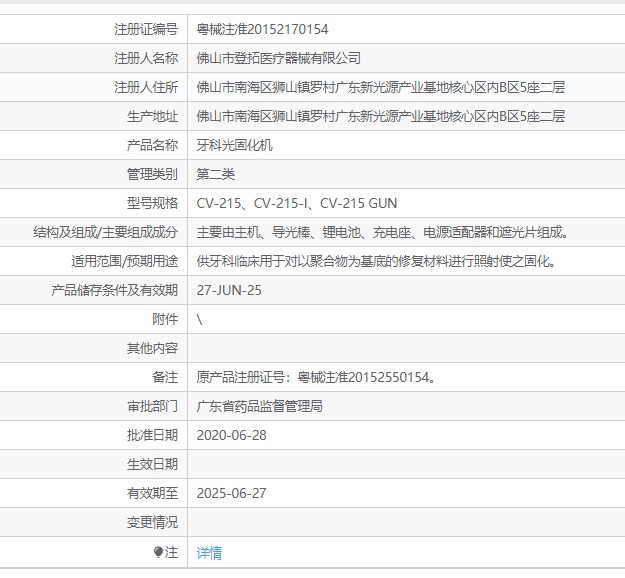Click the 产品储存条件及有效期 label

(x=114, y=290)
